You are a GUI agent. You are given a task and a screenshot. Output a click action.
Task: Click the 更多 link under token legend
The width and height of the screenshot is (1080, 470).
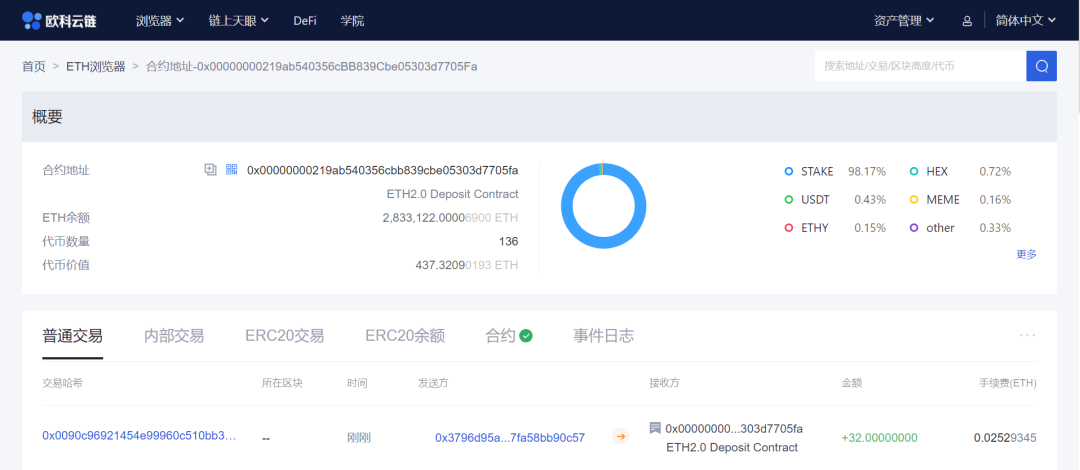(1026, 254)
